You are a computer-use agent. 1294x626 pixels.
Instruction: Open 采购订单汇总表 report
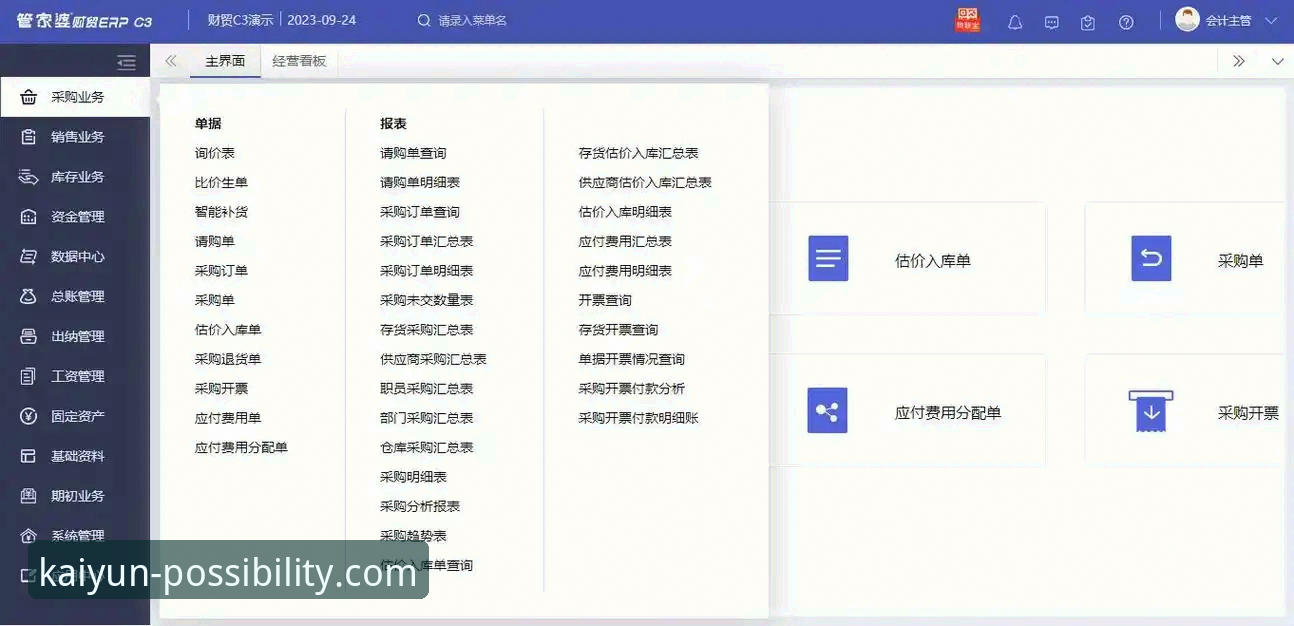coord(426,241)
